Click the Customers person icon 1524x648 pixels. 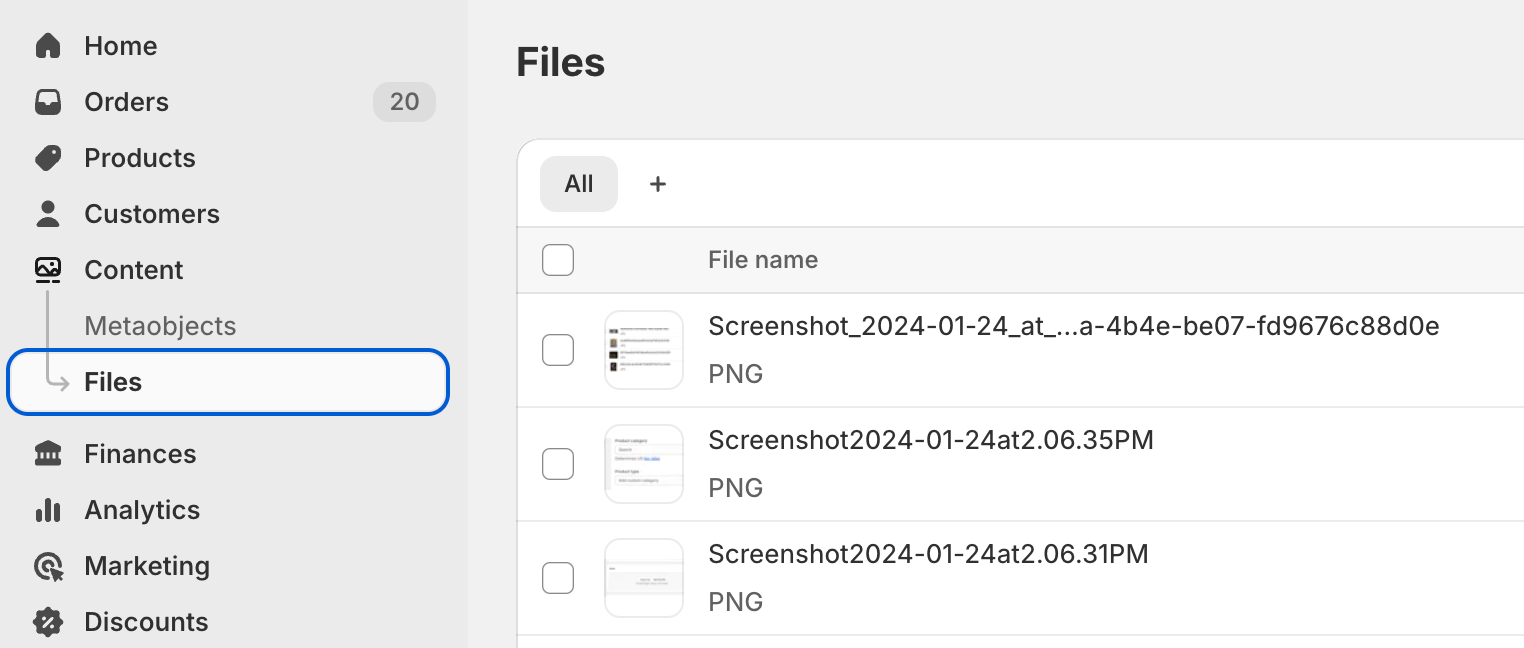click(48, 214)
